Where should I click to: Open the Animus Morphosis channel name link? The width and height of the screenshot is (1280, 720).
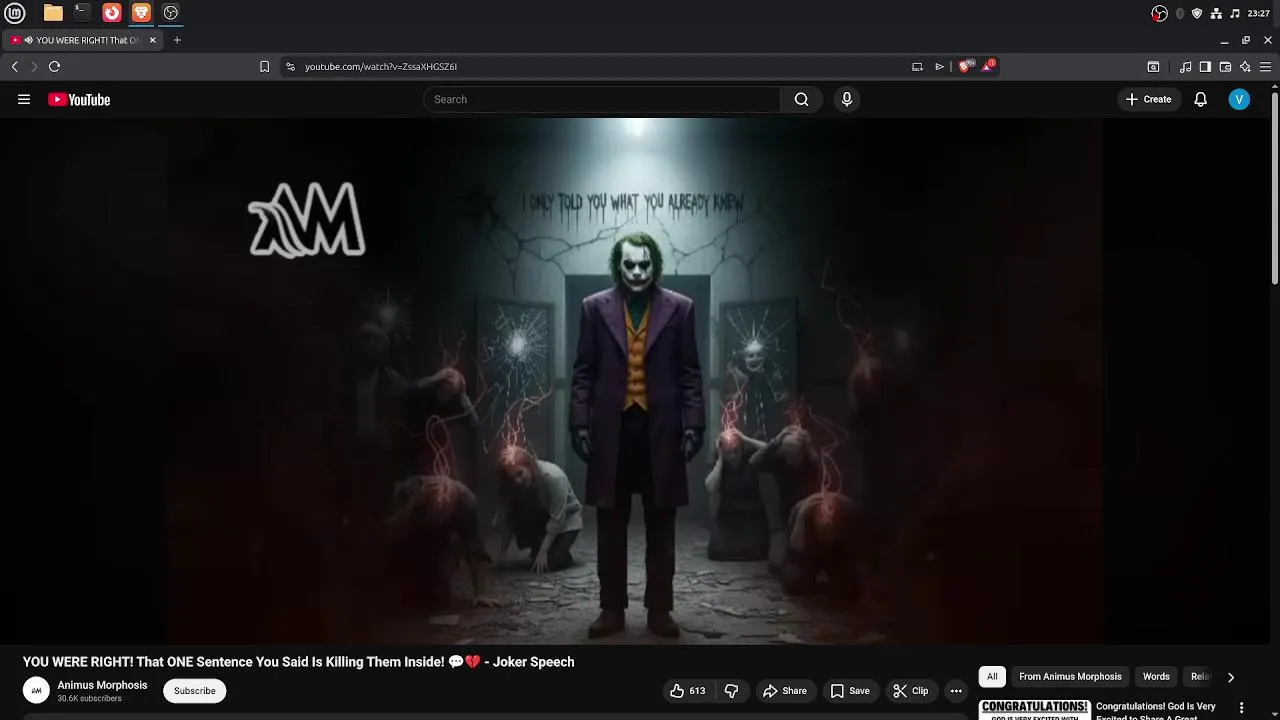coord(102,685)
